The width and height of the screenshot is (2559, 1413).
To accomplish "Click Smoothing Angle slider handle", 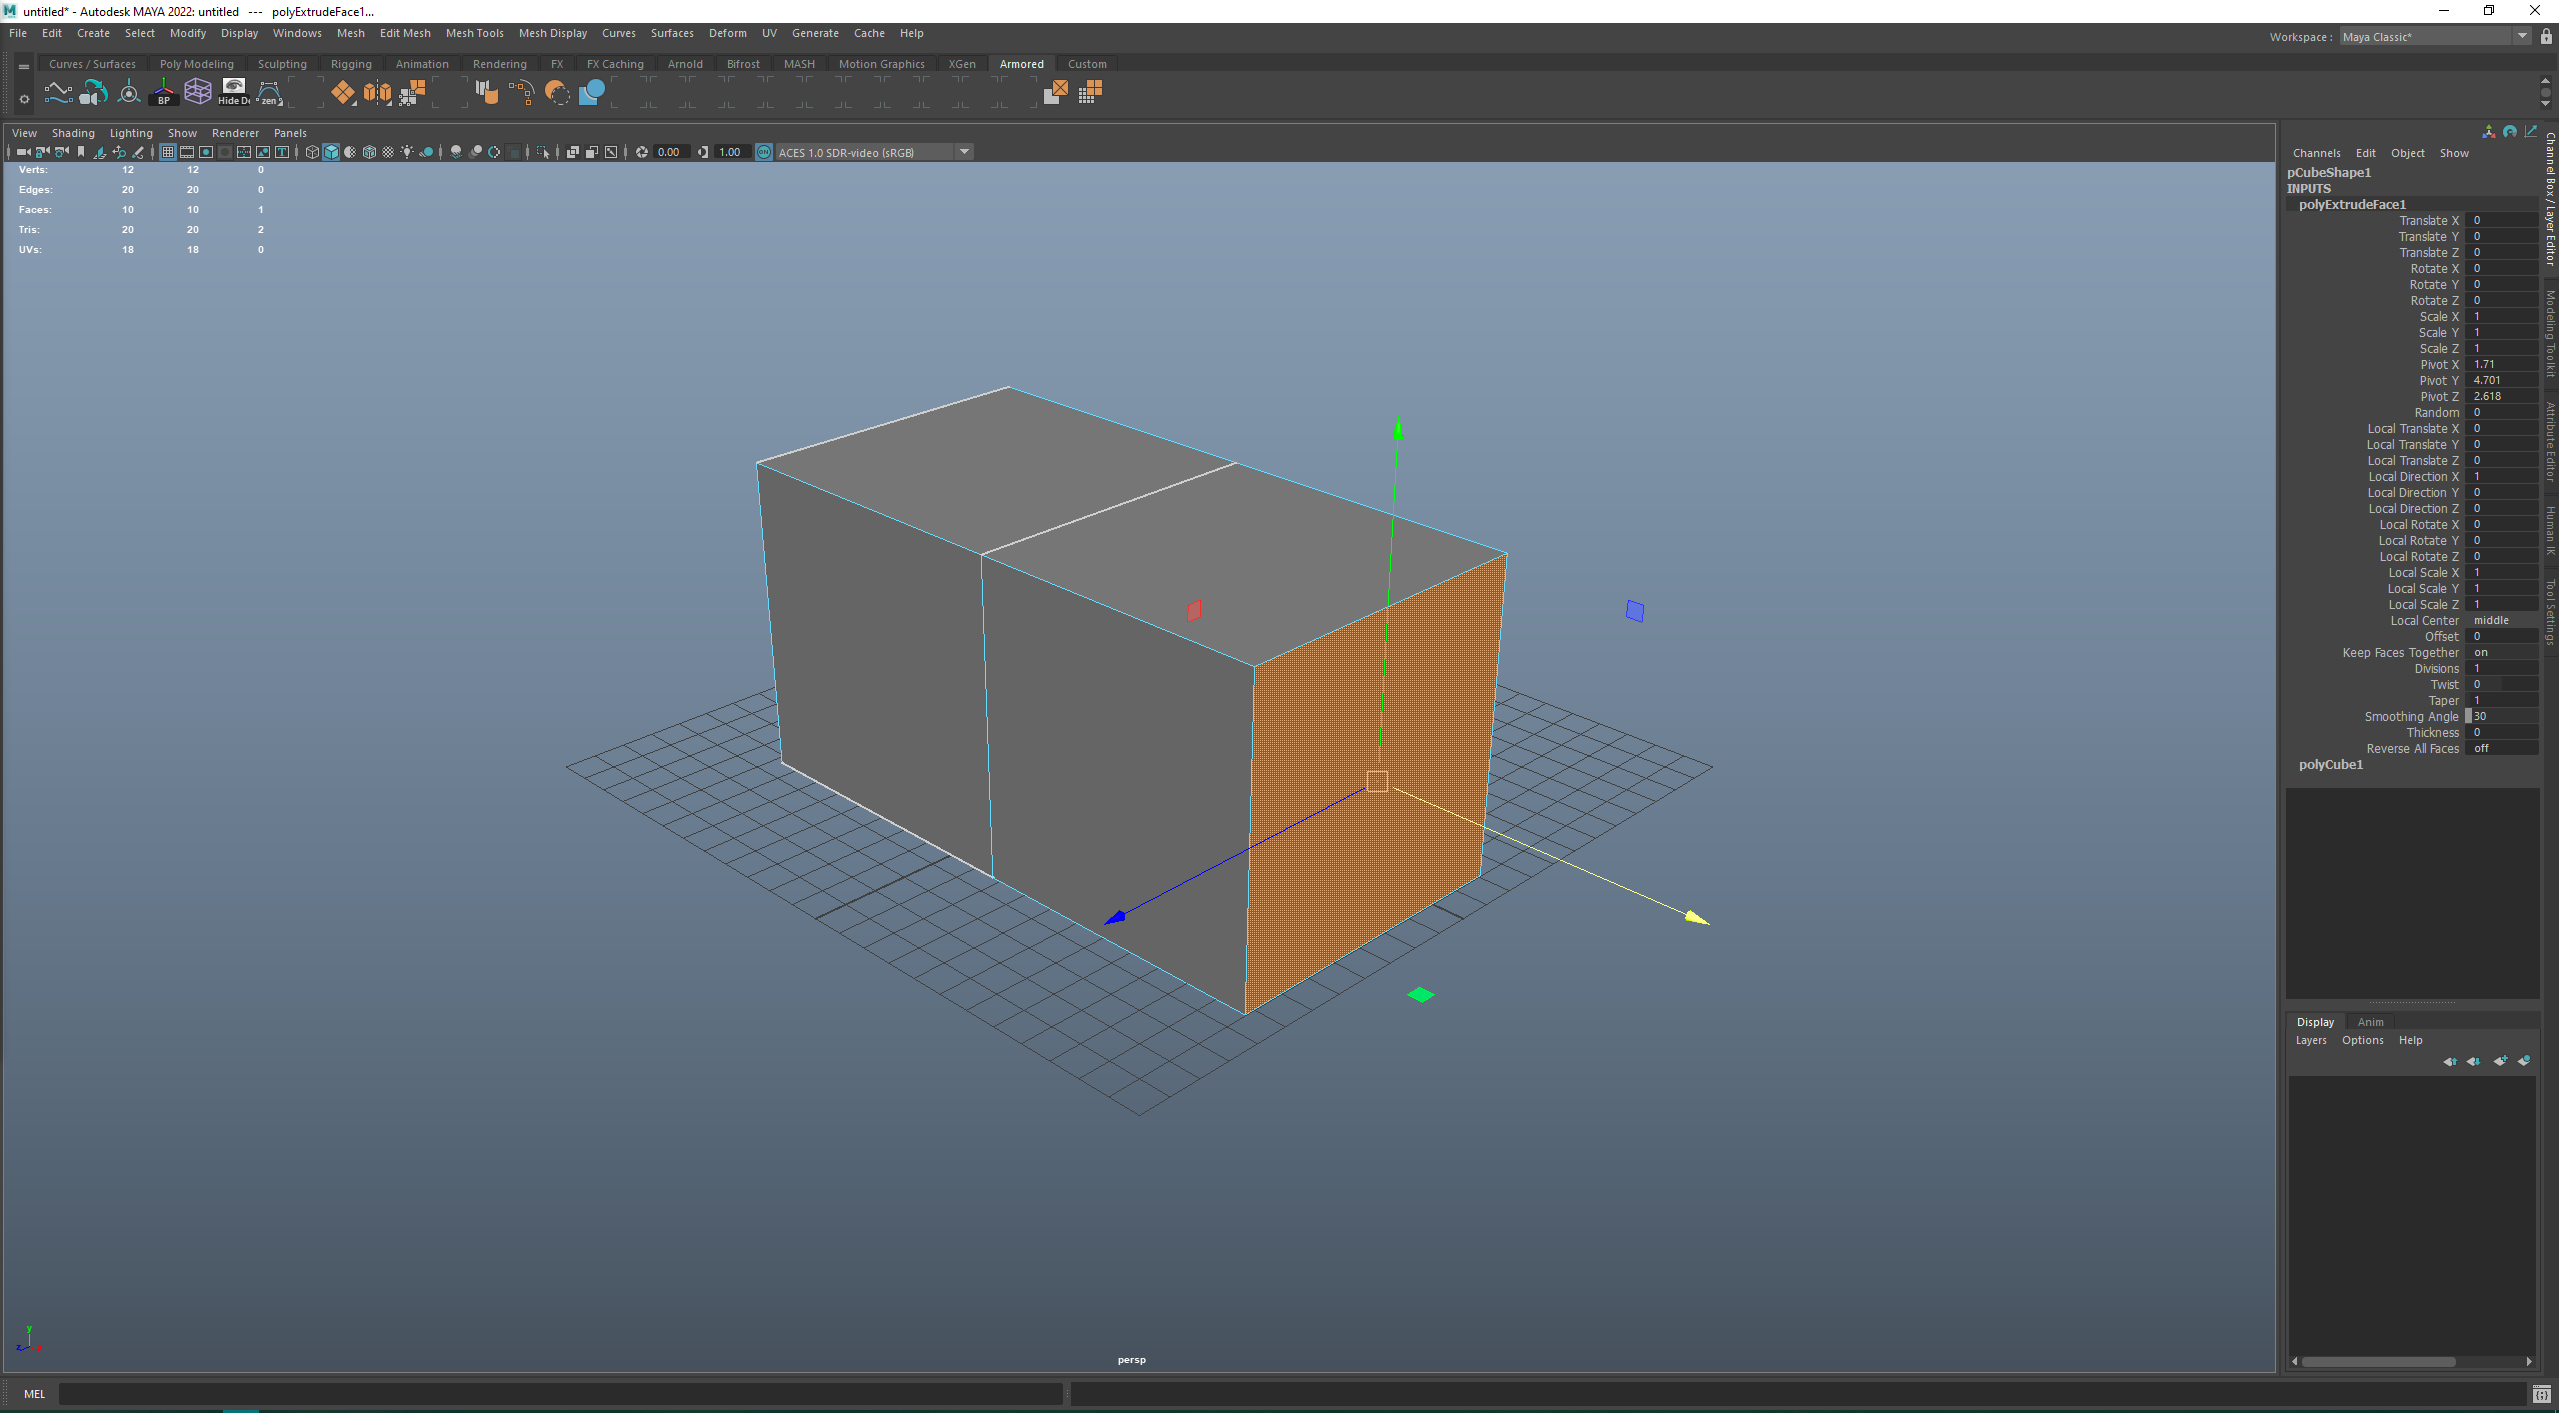I will pyautogui.click(x=2468, y=716).
